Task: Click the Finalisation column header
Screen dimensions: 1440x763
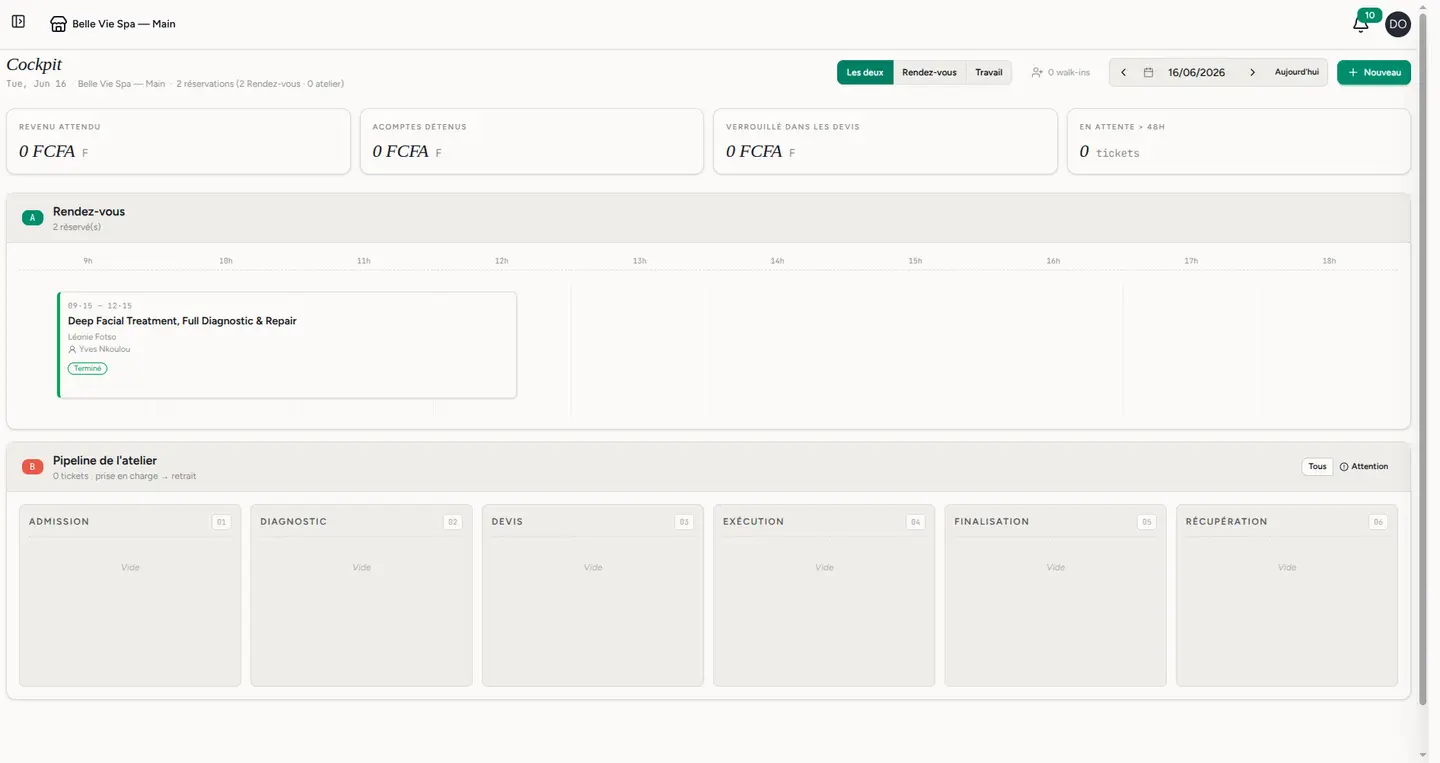Action: pyautogui.click(x=991, y=522)
